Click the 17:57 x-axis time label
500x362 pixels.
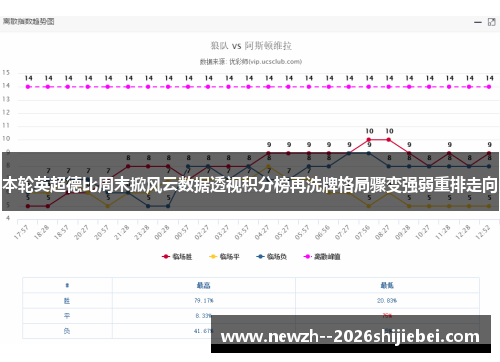tap(22, 232)
